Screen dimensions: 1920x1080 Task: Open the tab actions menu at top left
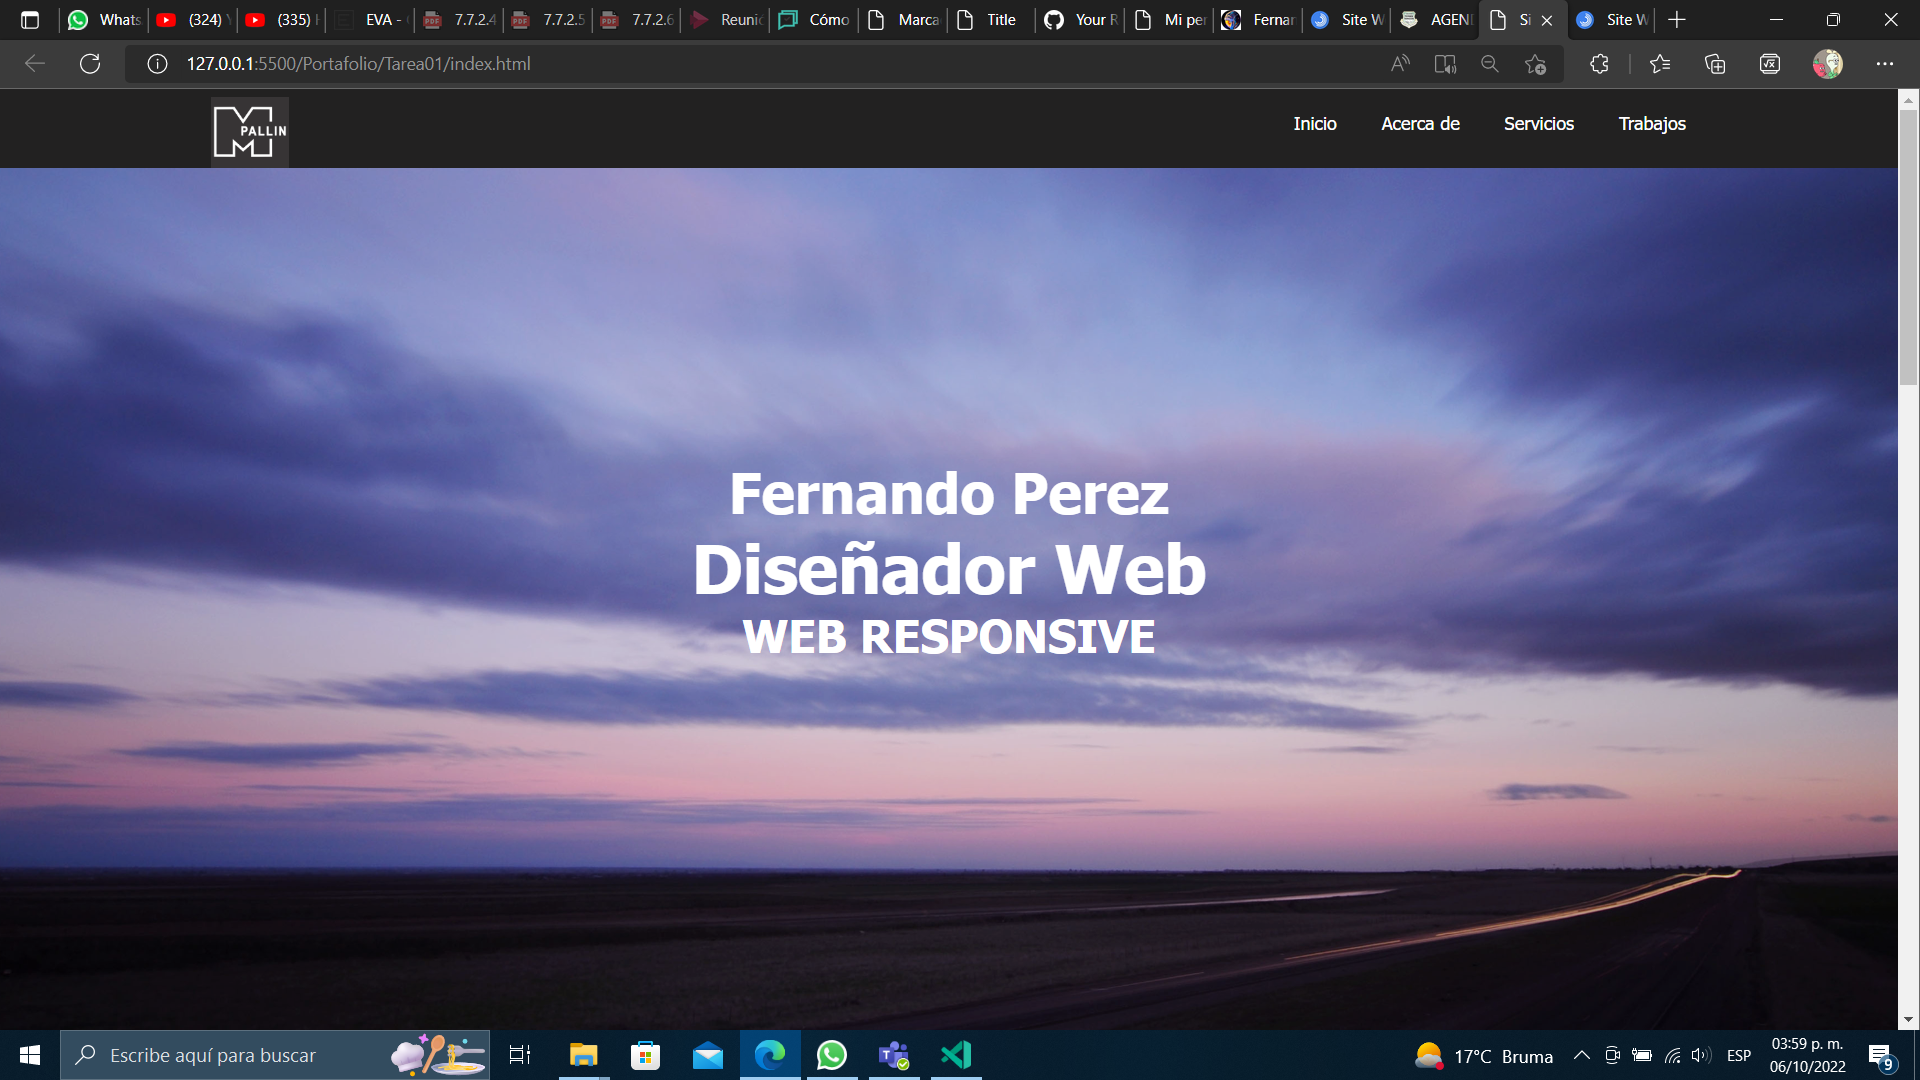pyautogui.click(x=31, y=19)
